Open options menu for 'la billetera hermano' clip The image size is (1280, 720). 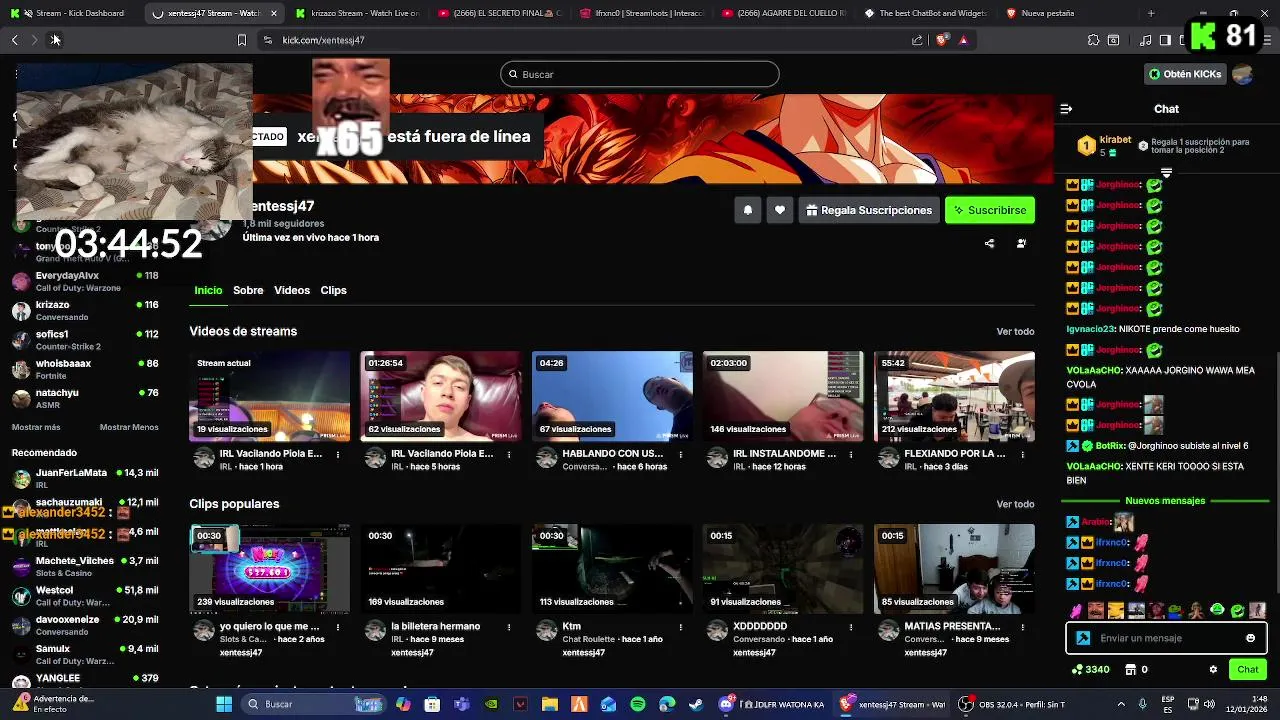[509, 627]
